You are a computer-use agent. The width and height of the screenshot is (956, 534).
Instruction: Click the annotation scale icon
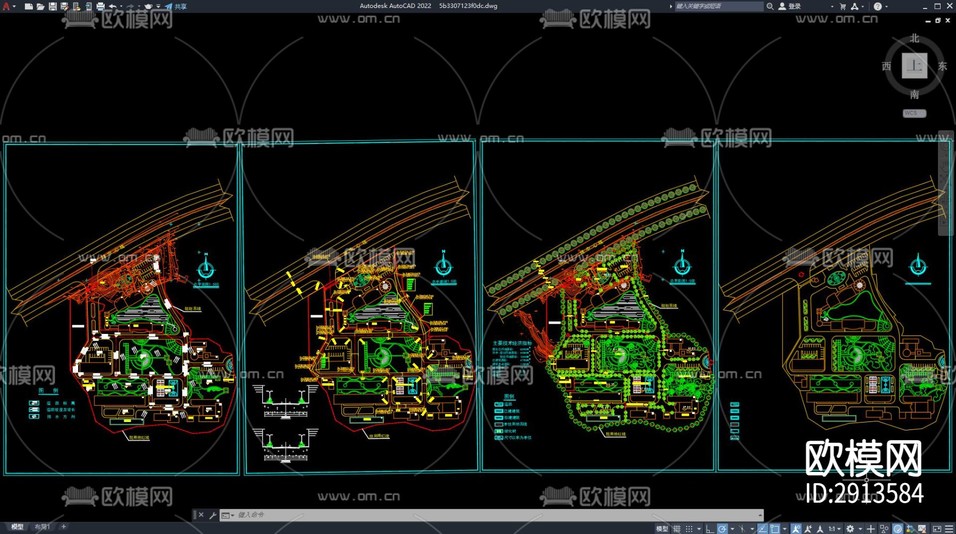820,528
